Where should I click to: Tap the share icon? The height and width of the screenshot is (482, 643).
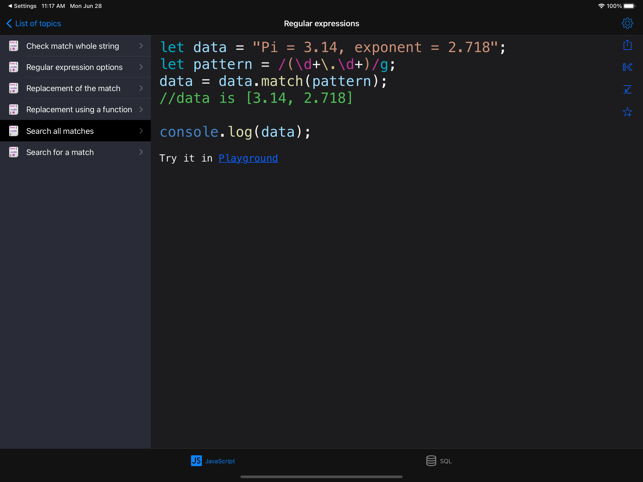[627, 45]
